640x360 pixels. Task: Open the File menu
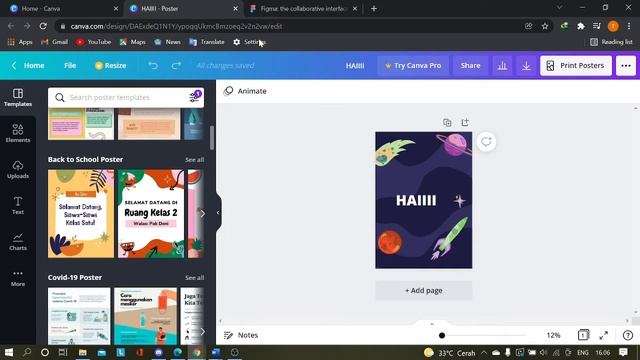pos(70,65)
